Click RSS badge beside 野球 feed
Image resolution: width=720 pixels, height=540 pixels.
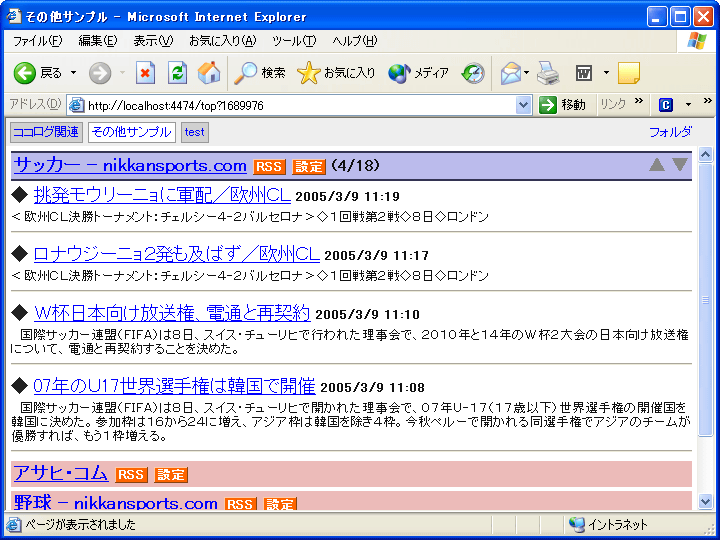[241, 504]
